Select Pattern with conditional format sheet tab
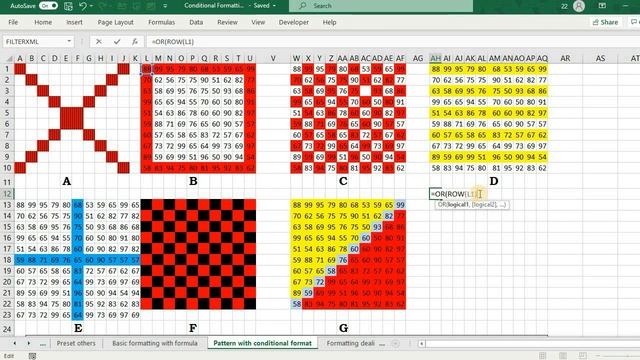 [262, 343]
